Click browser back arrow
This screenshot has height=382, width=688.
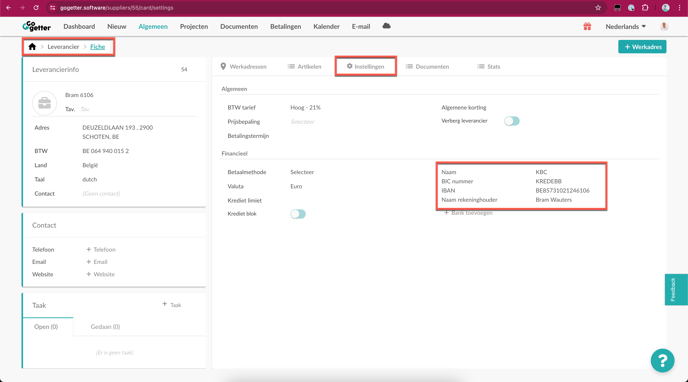click(8, 7)
